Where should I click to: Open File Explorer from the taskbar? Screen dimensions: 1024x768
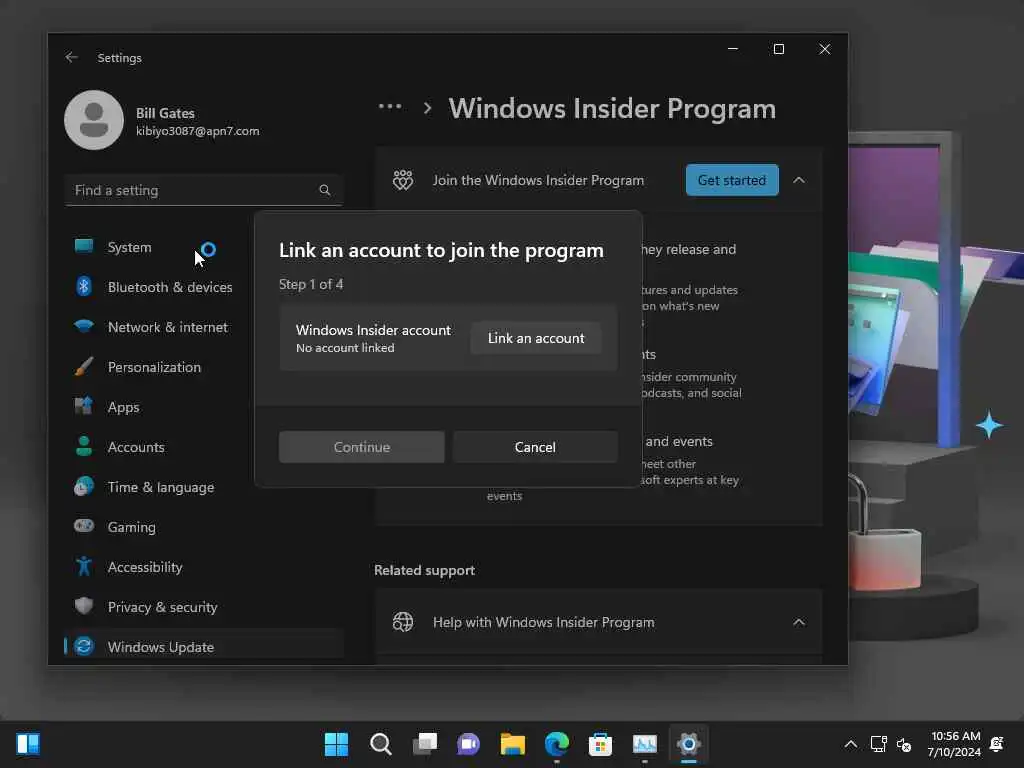[x=513, y=744]
